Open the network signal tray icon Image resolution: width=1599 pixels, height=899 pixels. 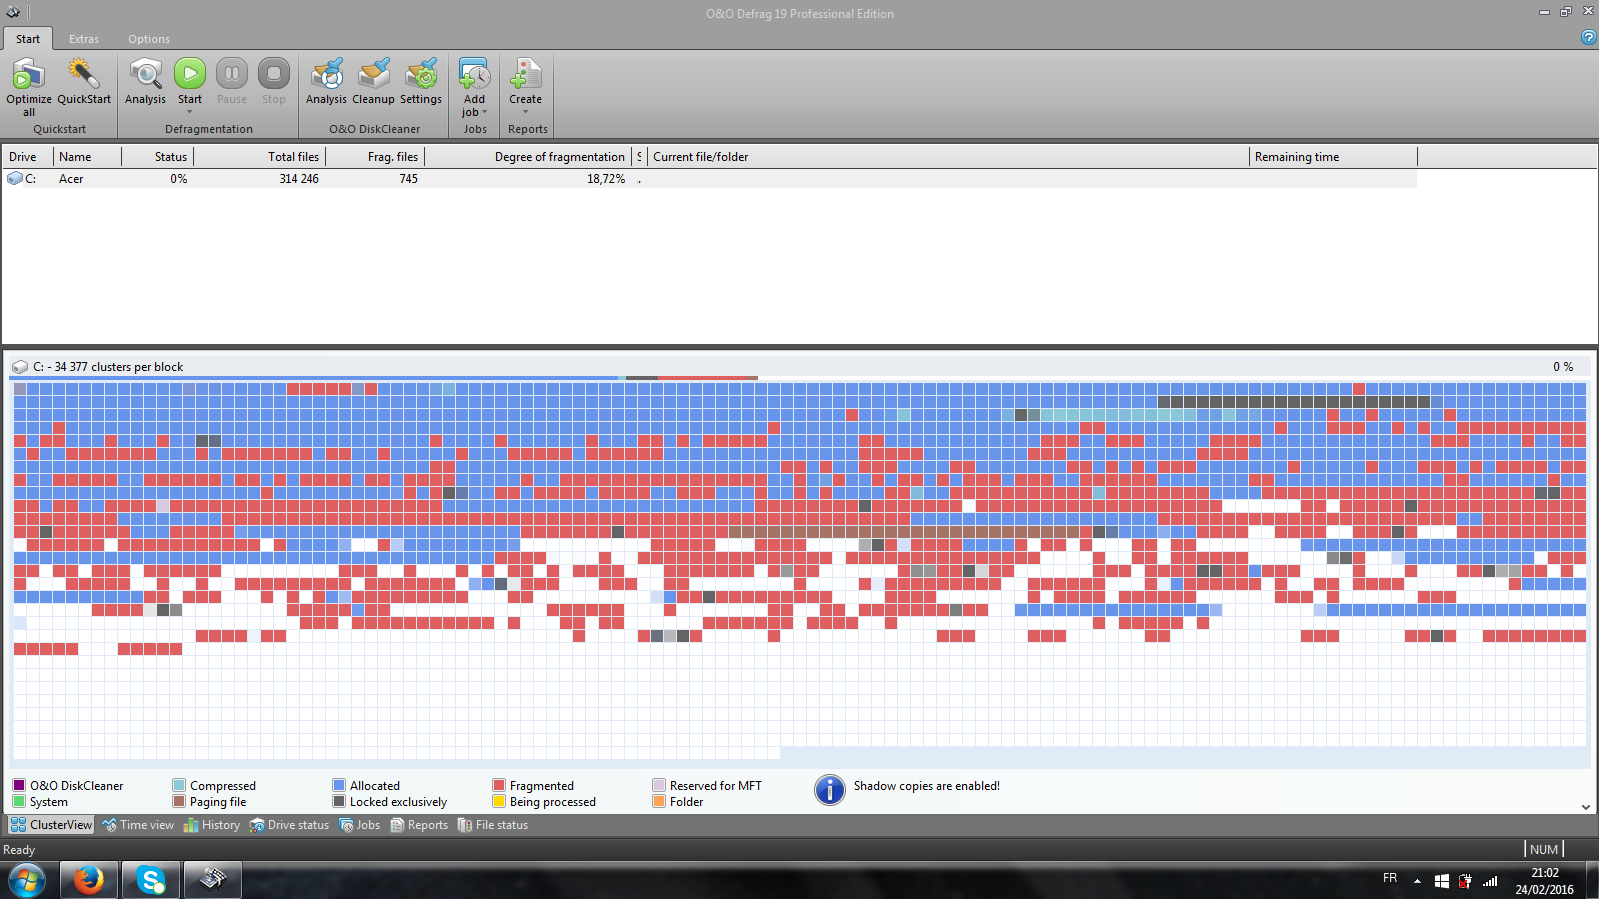(x=1490, y=881)
